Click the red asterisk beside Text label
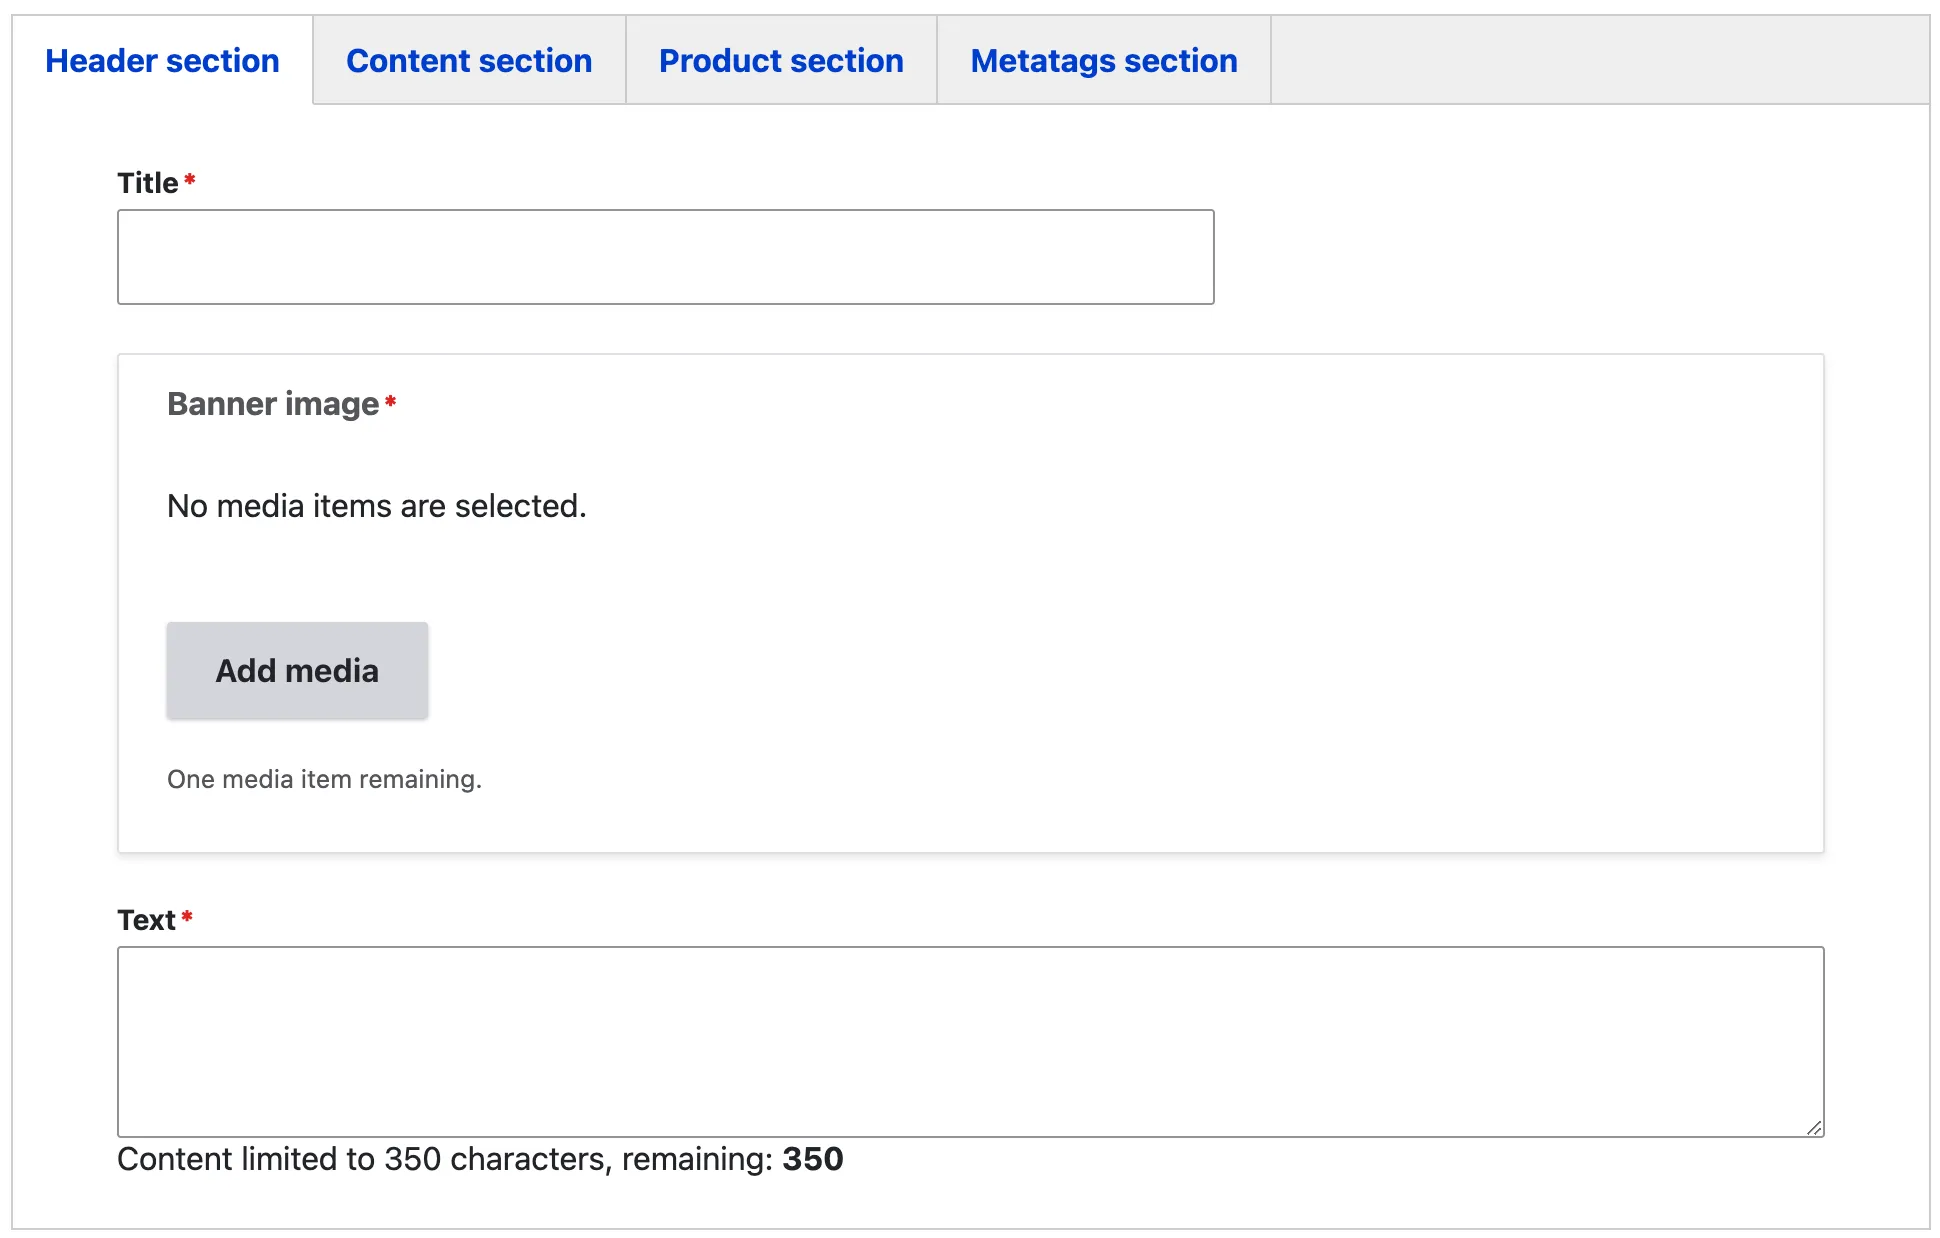The width and height of the screenshot is (1940, 1238). tap(186, 916)
